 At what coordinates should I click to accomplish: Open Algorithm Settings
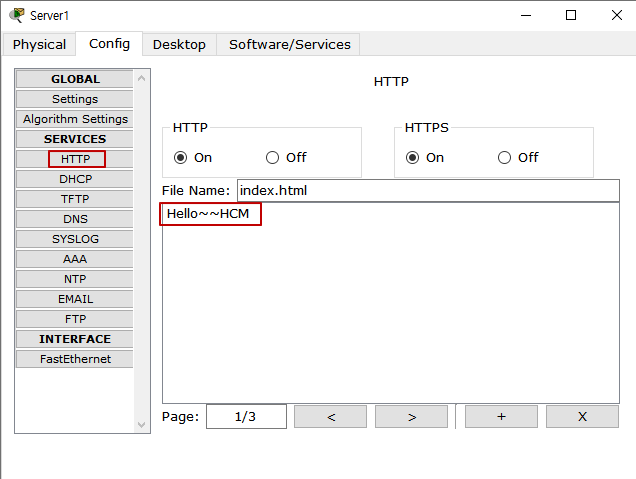[x=75, y=119]
